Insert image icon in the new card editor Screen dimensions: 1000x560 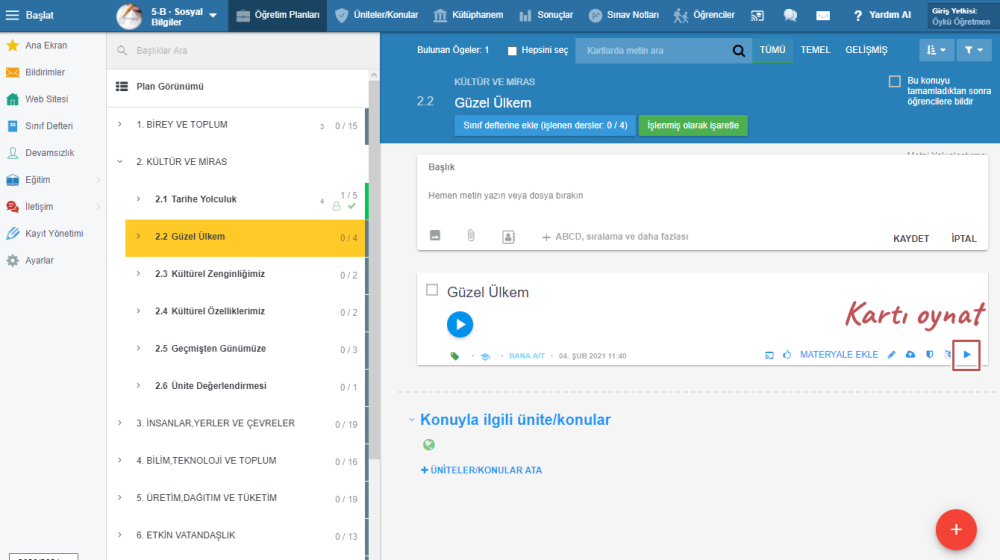(435, 235)
